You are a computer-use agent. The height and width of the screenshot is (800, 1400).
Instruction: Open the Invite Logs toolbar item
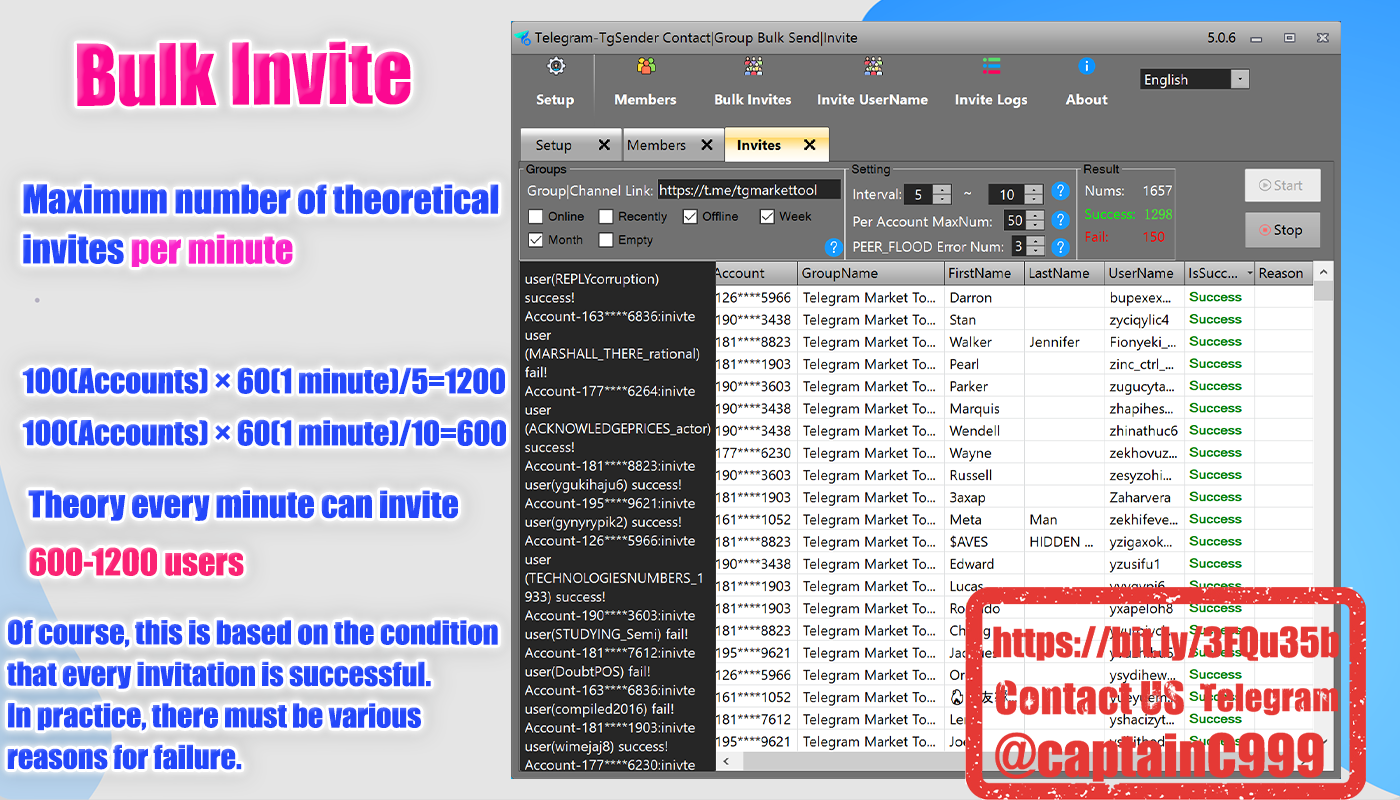990,82
